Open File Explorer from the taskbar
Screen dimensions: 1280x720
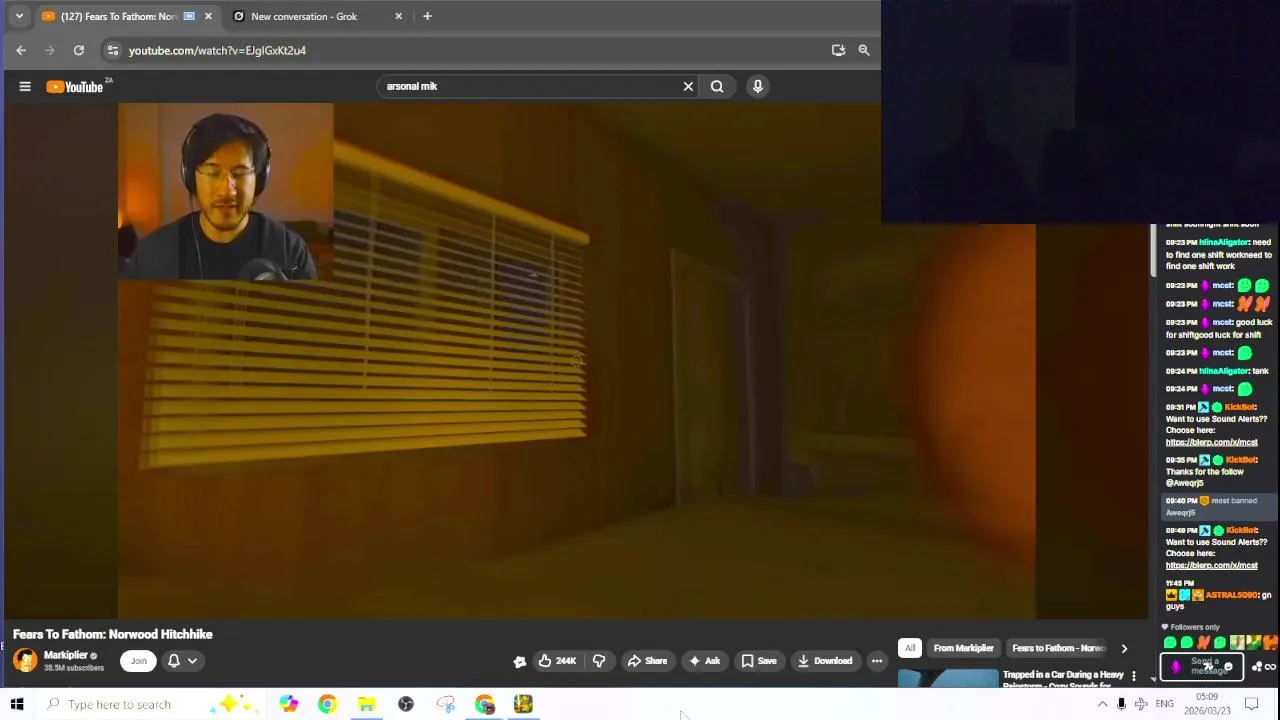point(366,704)
